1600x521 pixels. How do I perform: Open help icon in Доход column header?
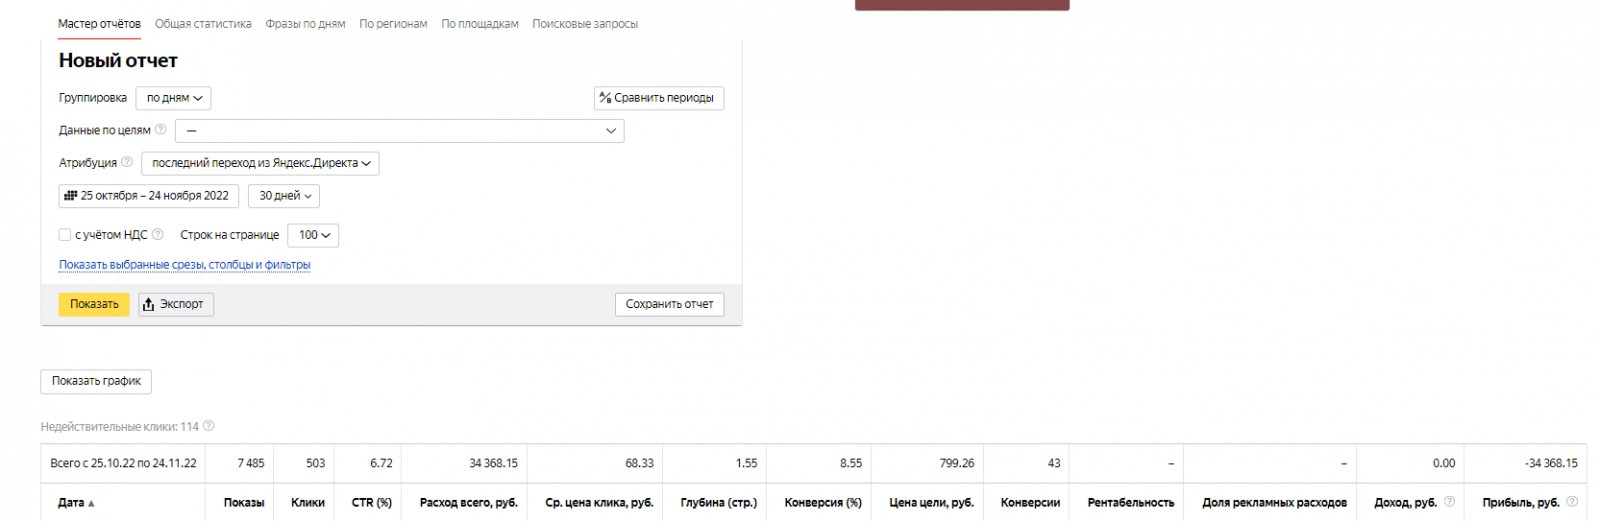[x=1449, y=502]
